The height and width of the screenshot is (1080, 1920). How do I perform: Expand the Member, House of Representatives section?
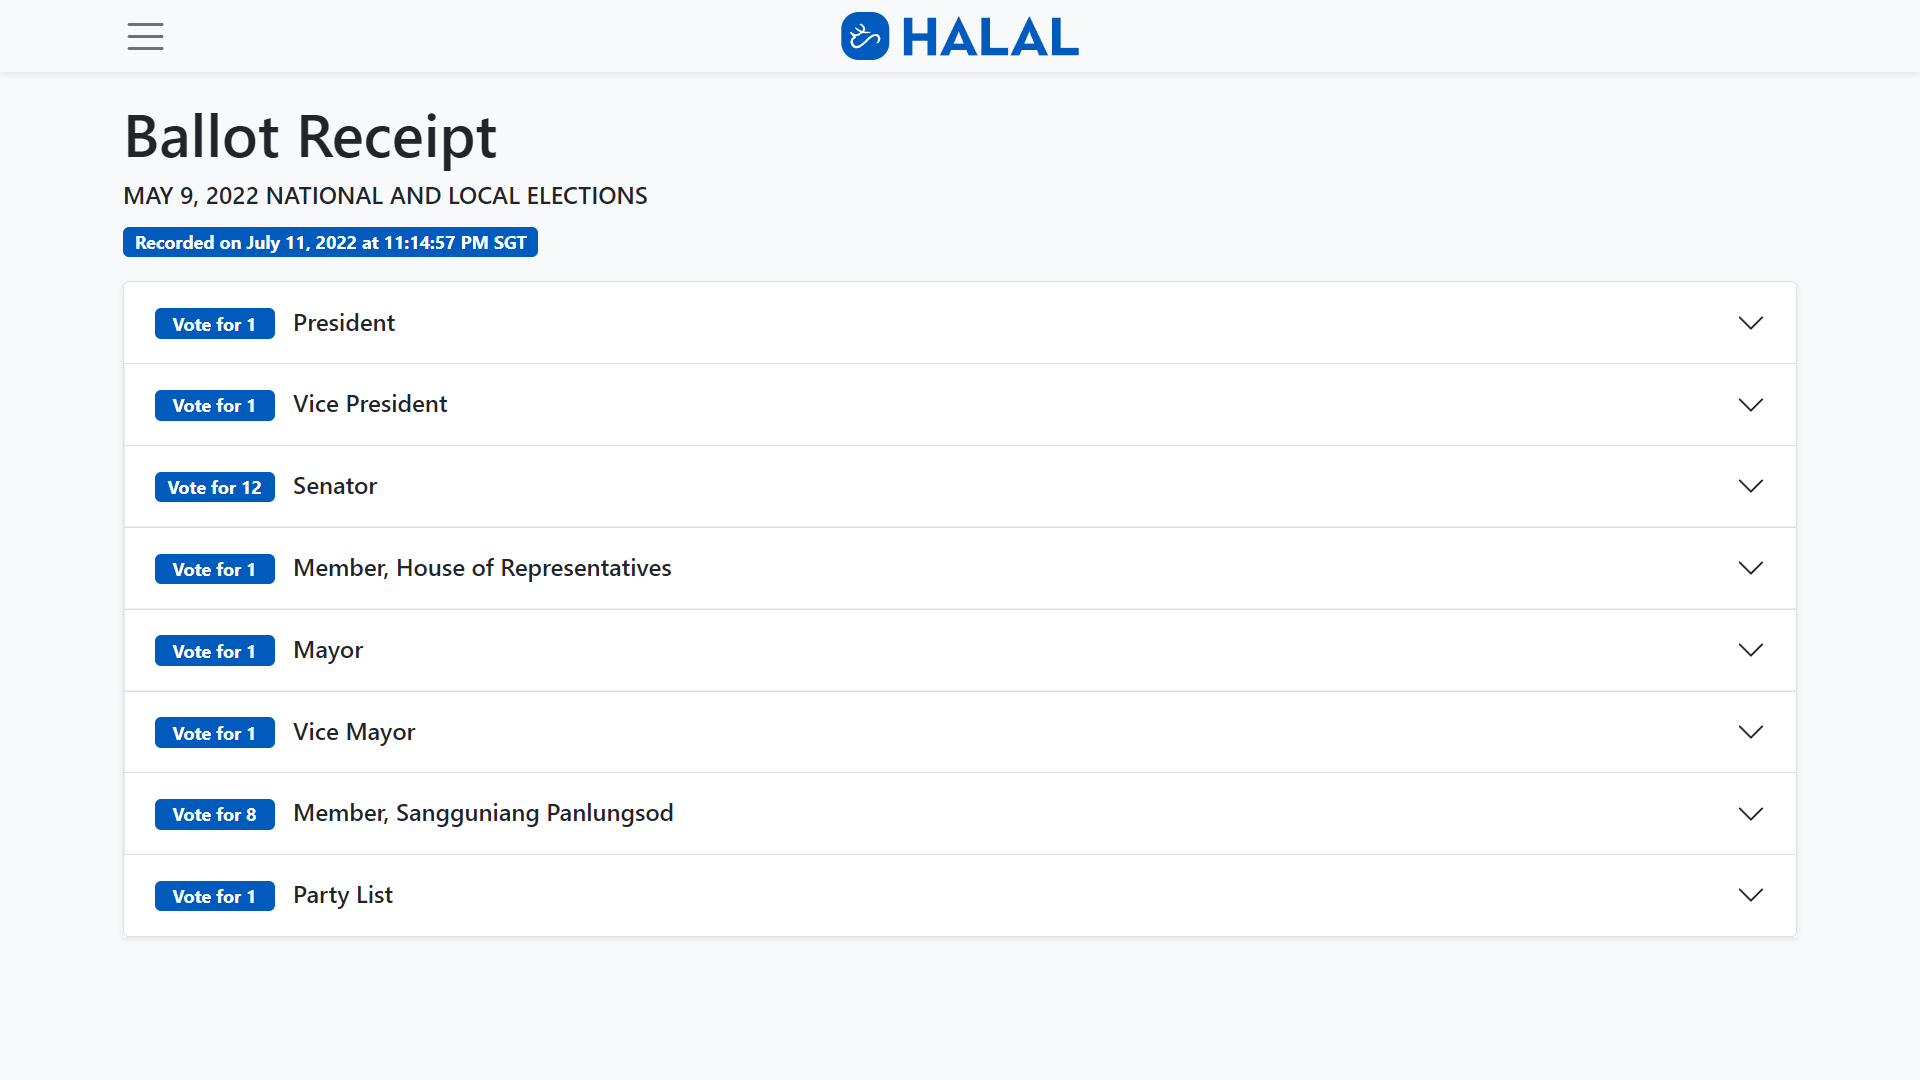pos(1751,568)
